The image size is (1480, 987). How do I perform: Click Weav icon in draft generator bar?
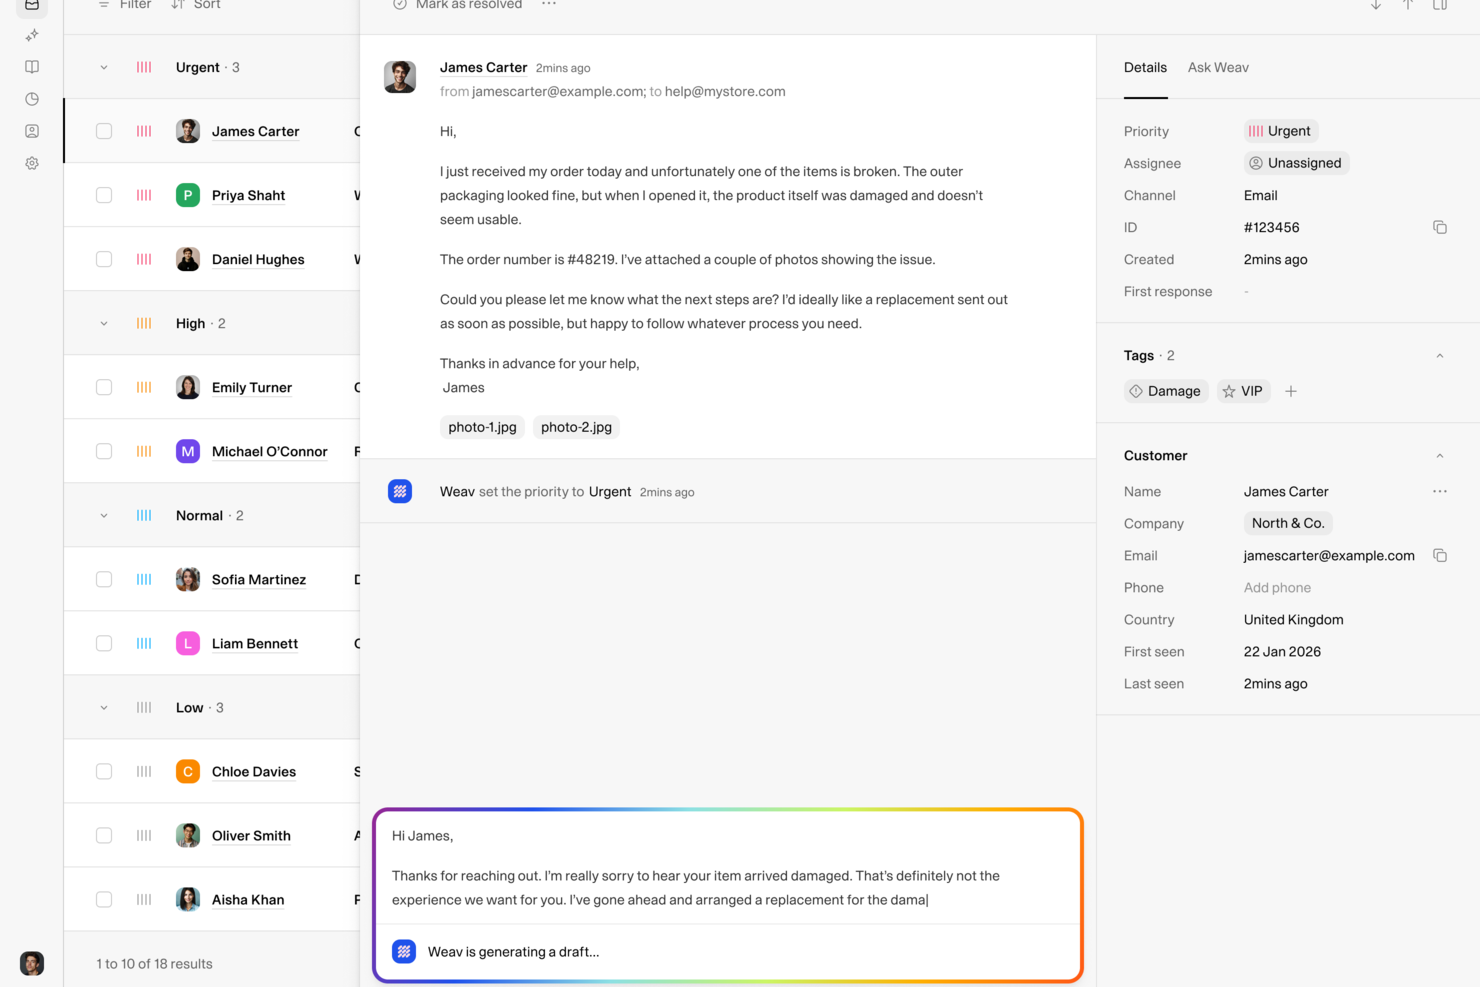(x=404, y=951)
